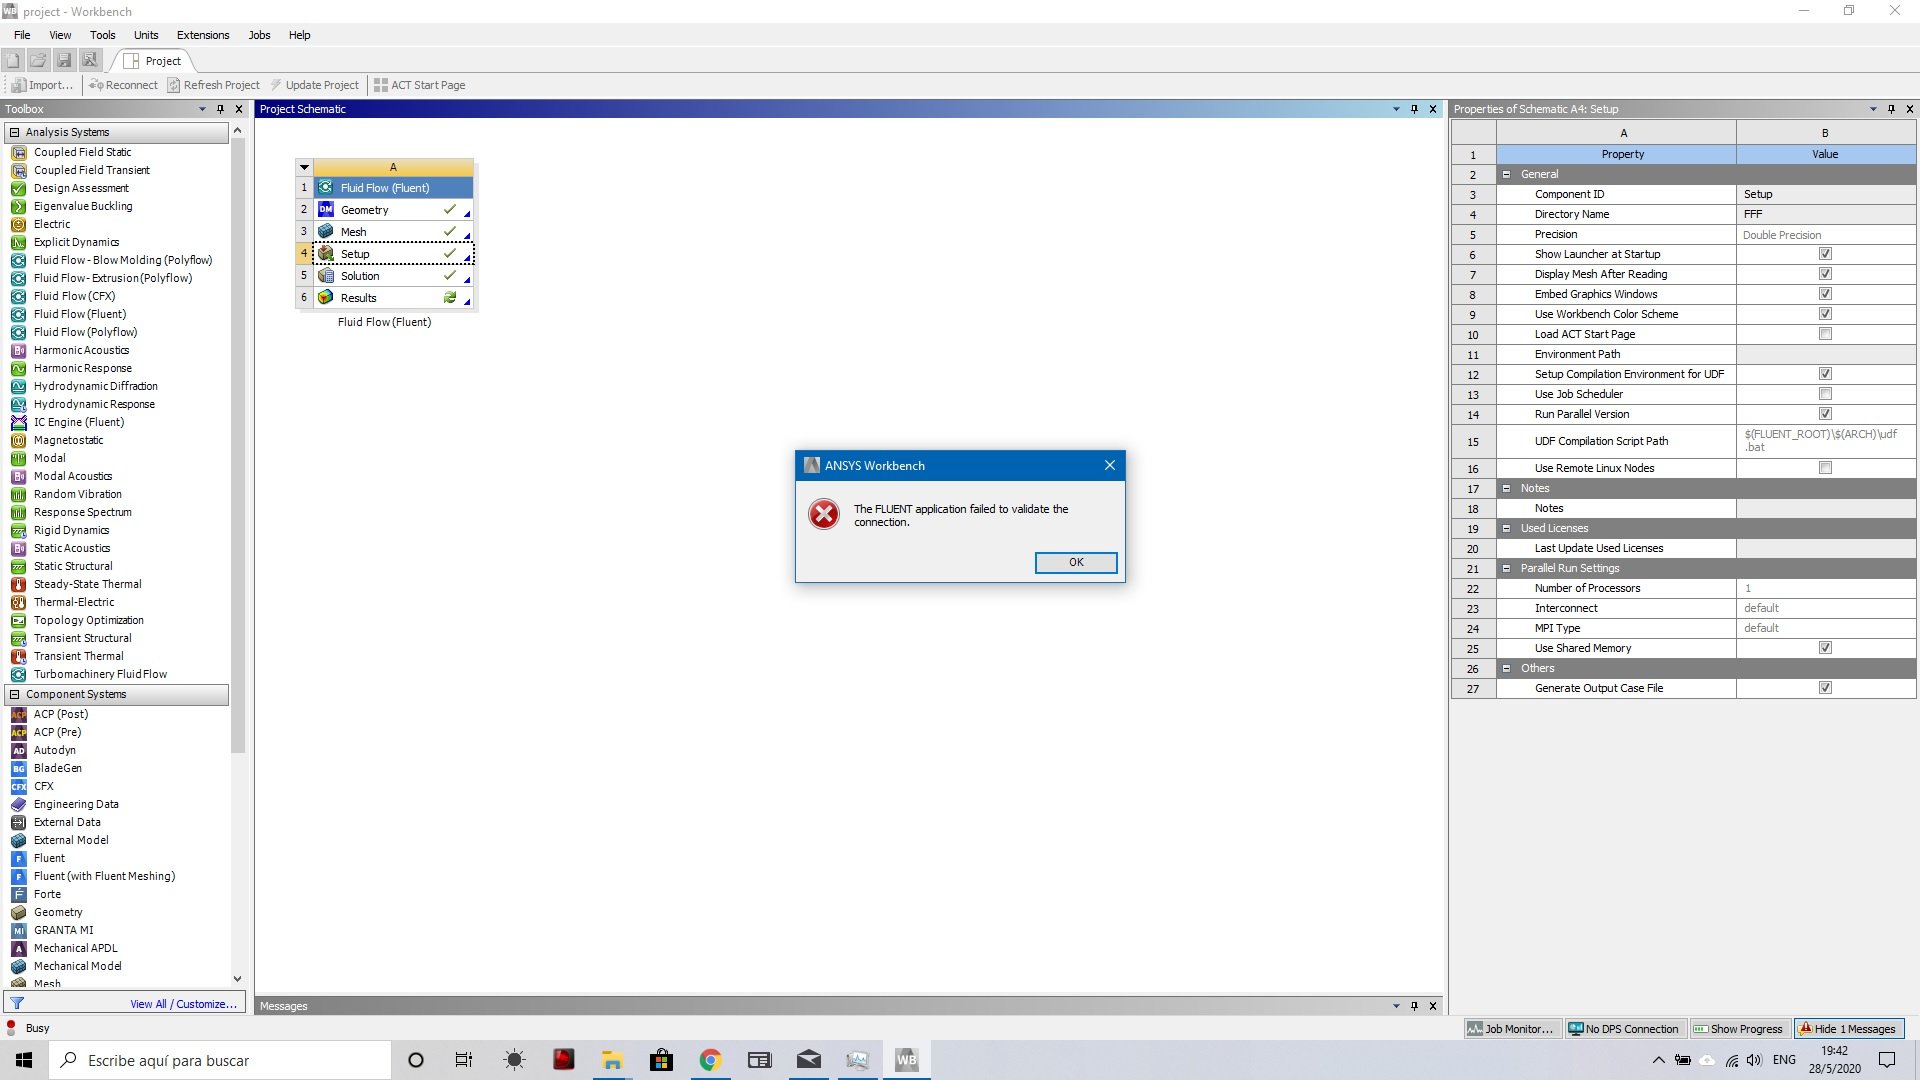The image size is (1920, 1080).
Task: Click the Save As toolbar icon
Action: [x=90, y=60]
